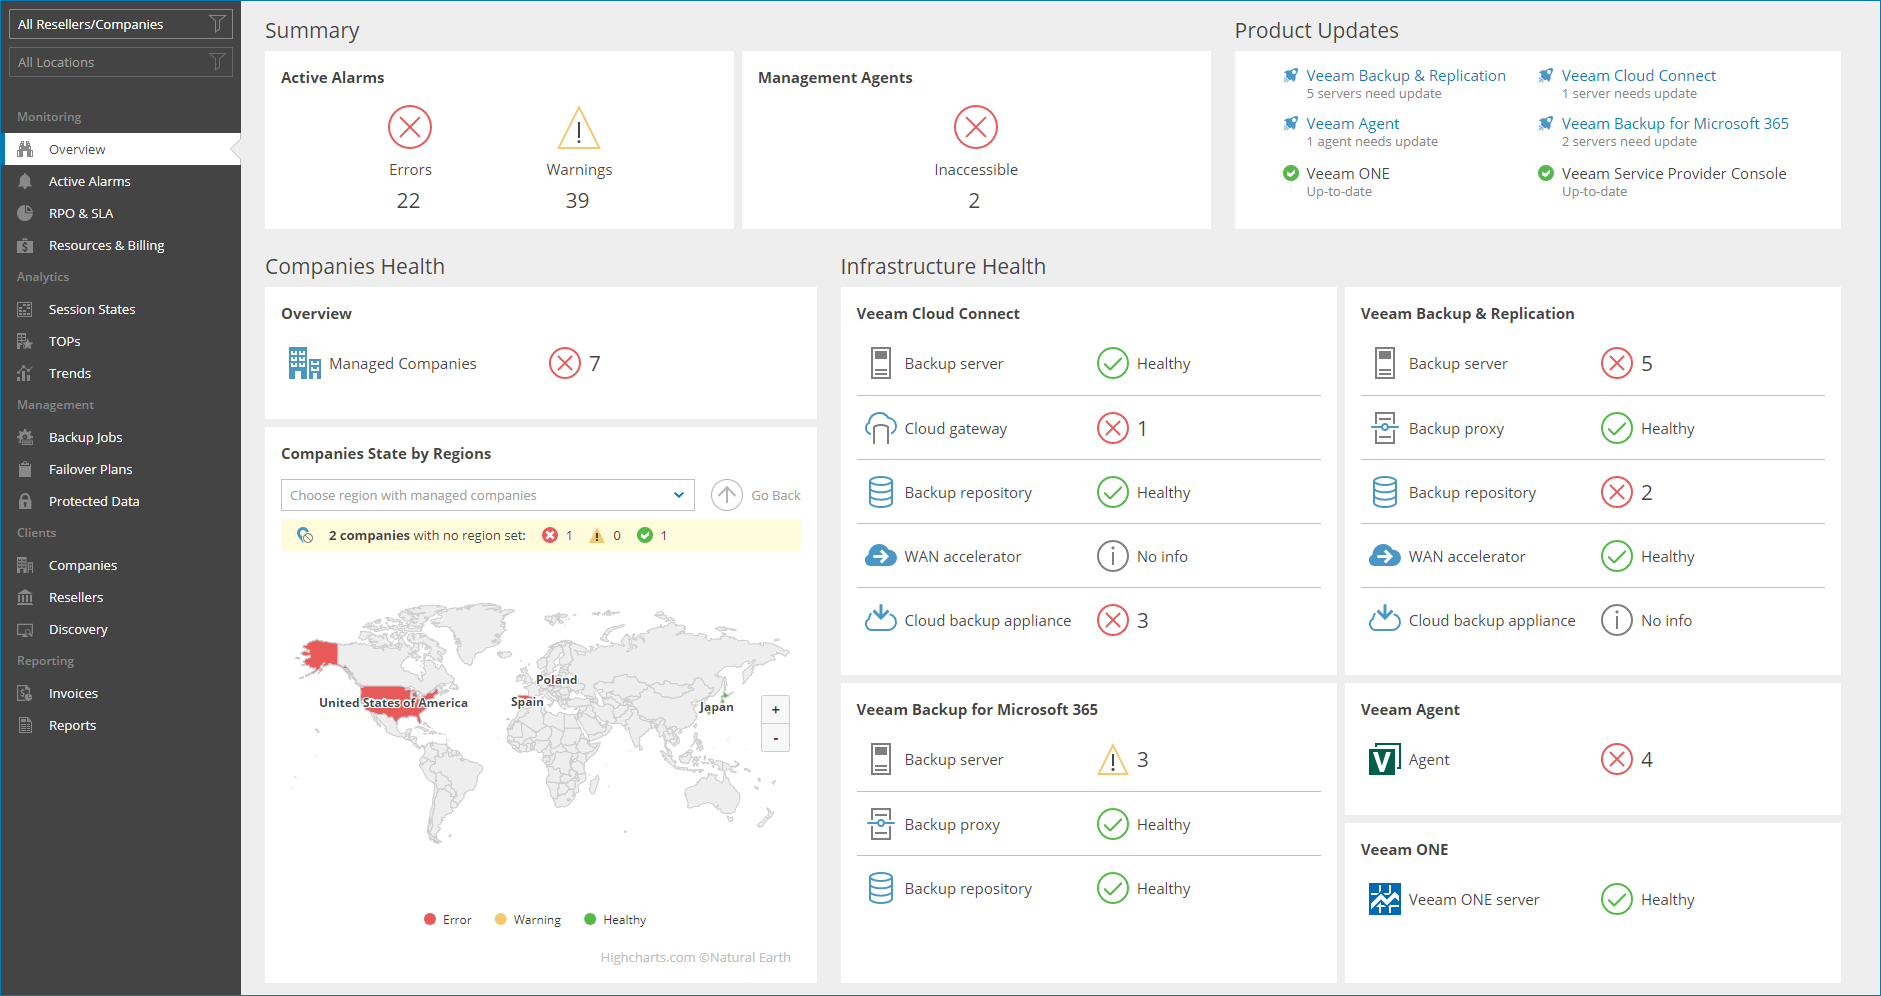Click the green V Agent icon
This screenshot has width=1881, height=996.
(1385, 759)
